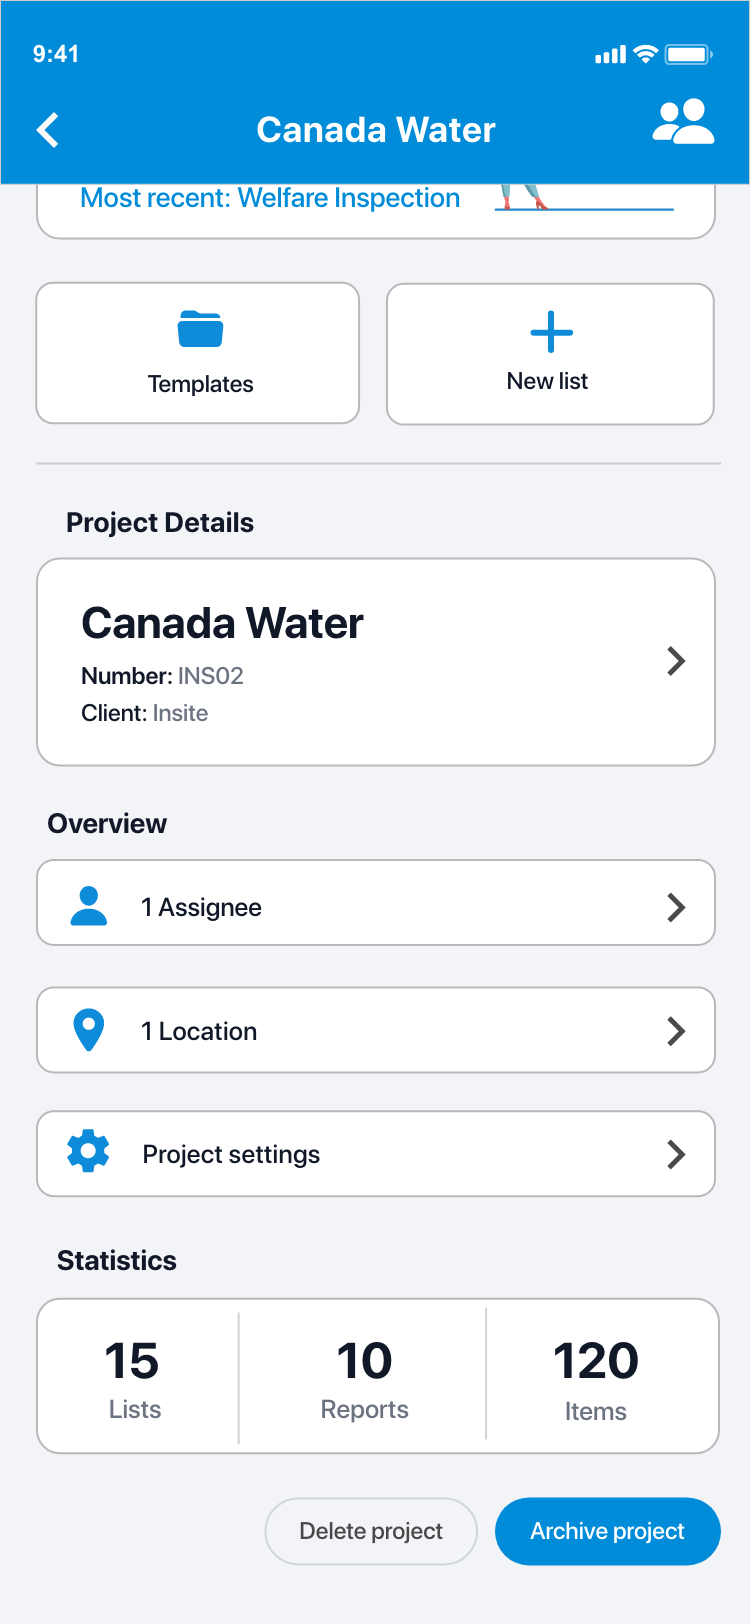View the 15 Lists statistic
Screen dimensions: 750x1624
134,1377
